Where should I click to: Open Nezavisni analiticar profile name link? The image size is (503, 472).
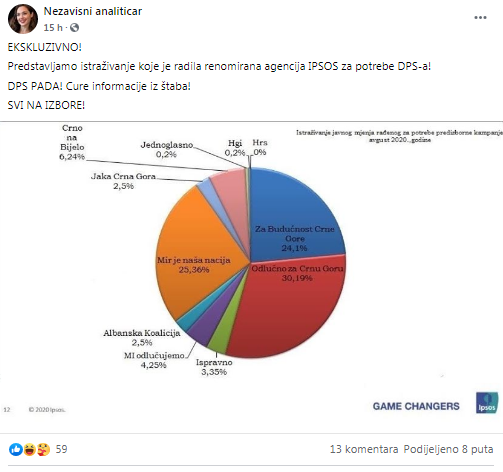tap(93, 11)
